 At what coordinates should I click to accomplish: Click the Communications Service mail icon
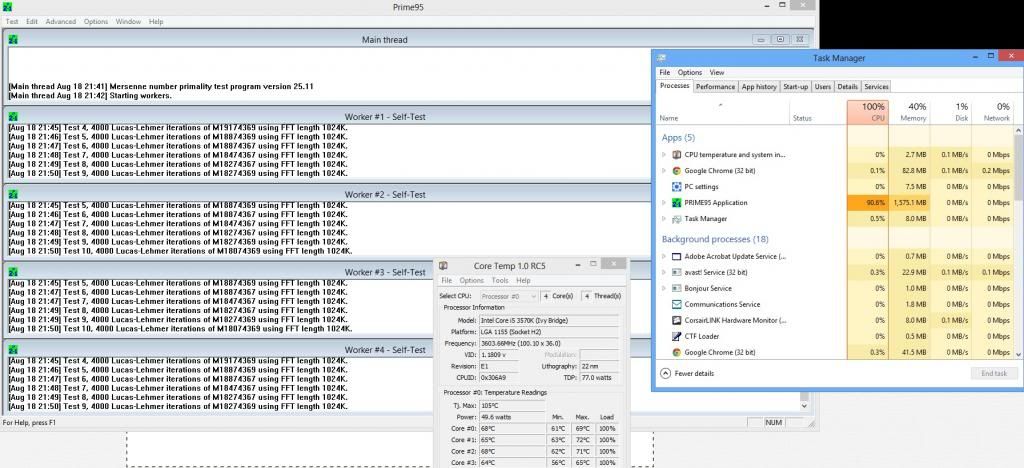point(677,304)
